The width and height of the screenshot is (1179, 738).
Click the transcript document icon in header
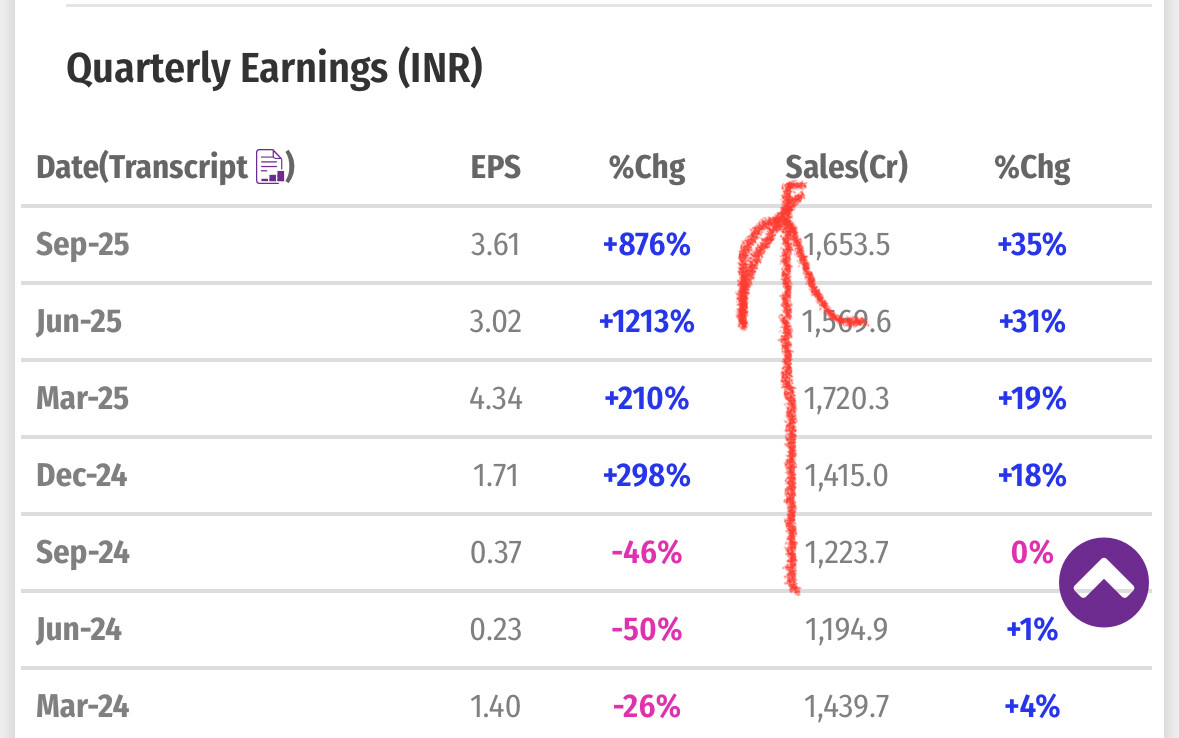coord(271,166)
